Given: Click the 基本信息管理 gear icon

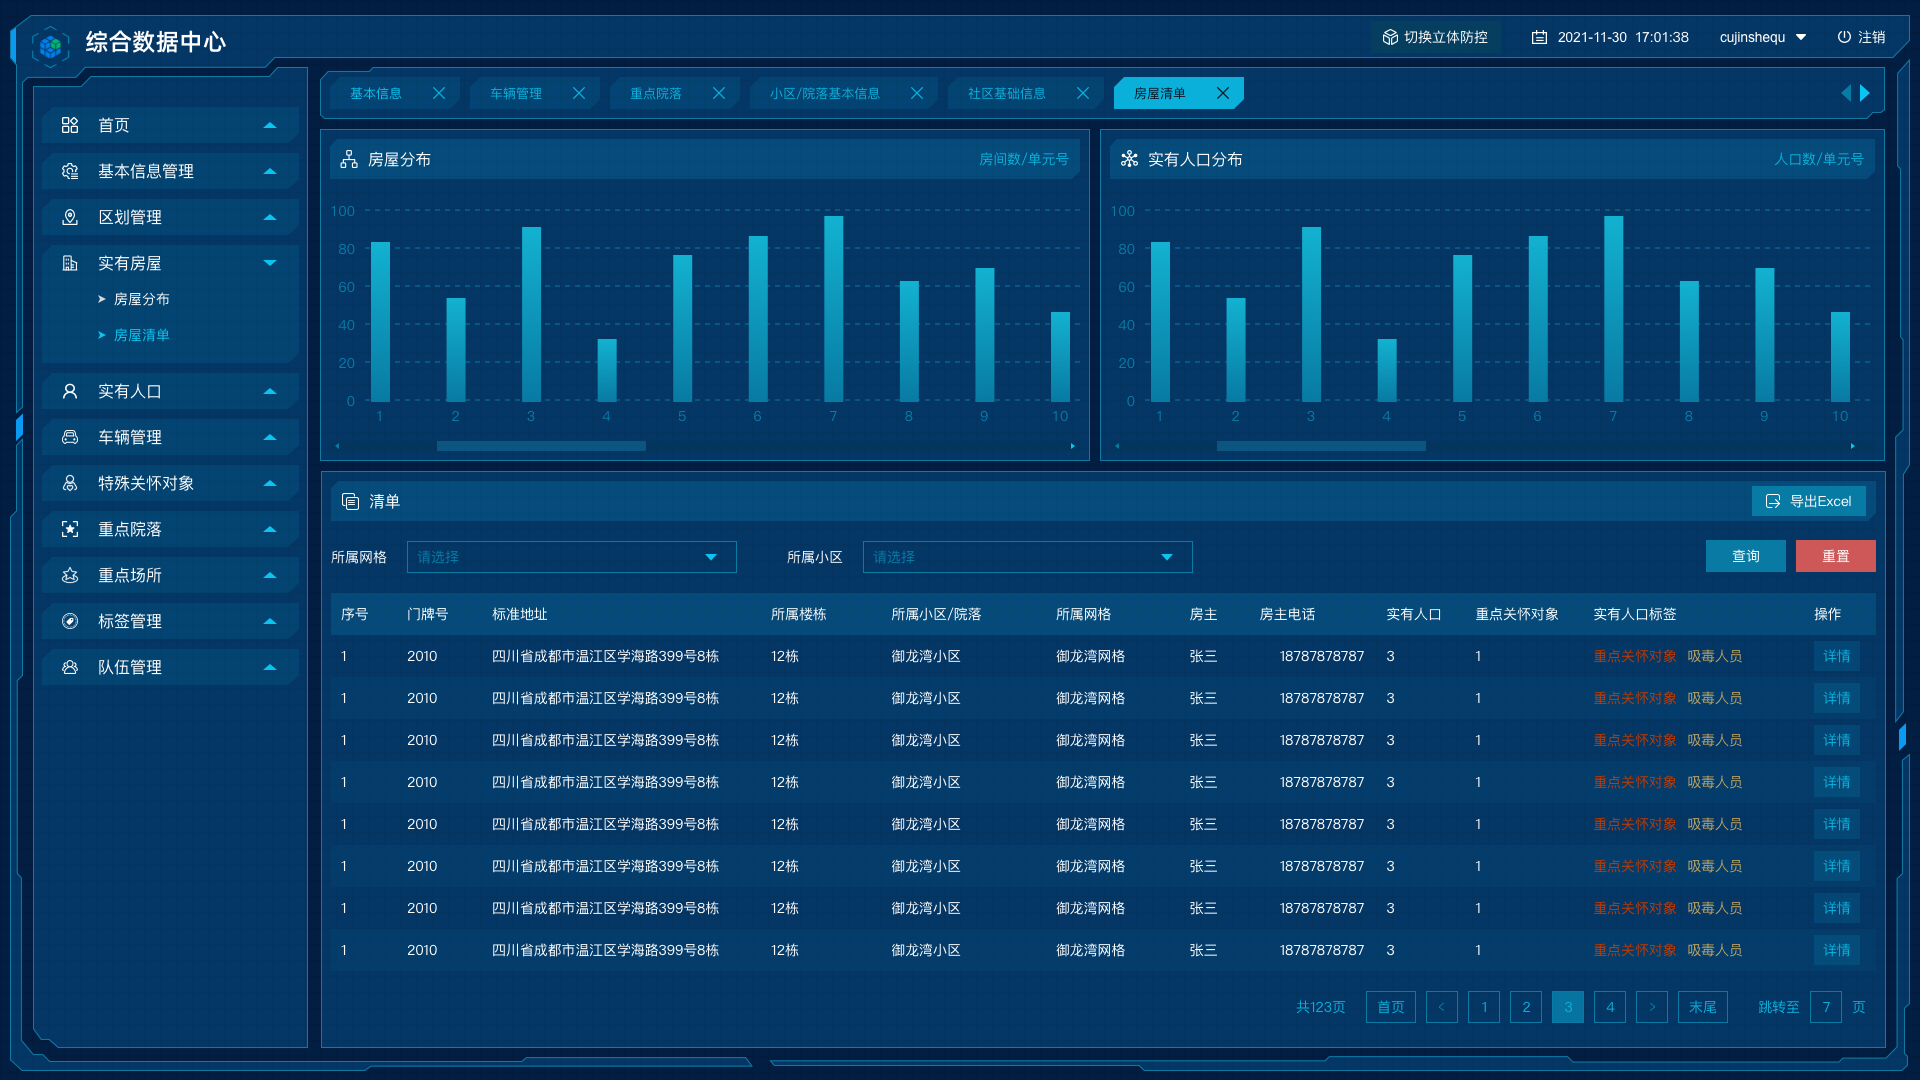Looking at the screenshot, I should point(70,171).
